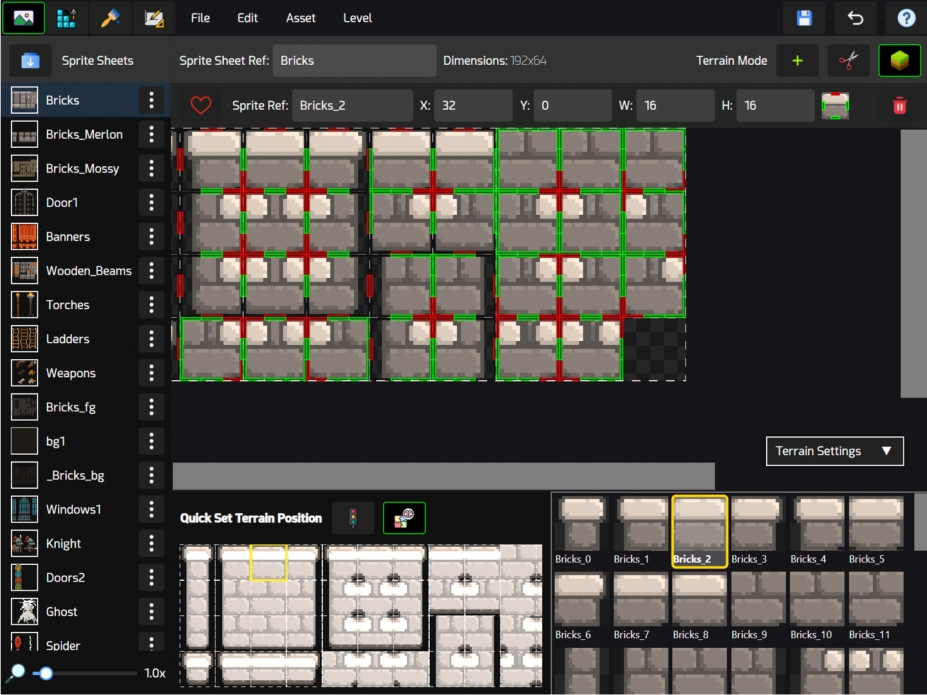
Task: Open help with question mark icon
Action: [x=906, y=18]
